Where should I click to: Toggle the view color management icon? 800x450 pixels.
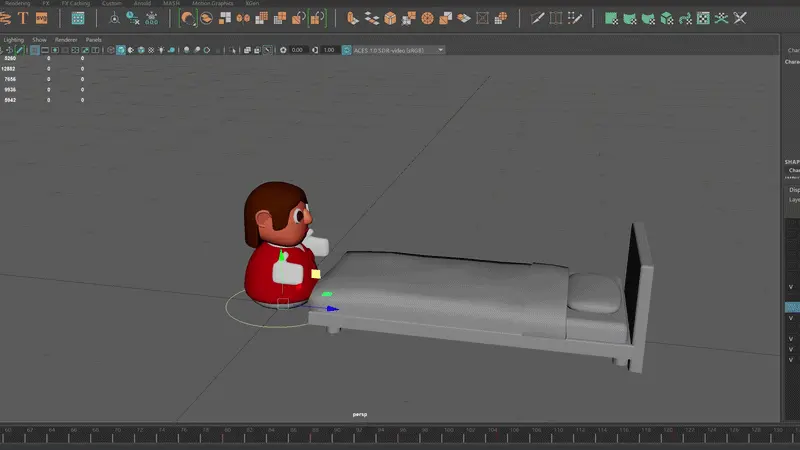pos(346,50)
